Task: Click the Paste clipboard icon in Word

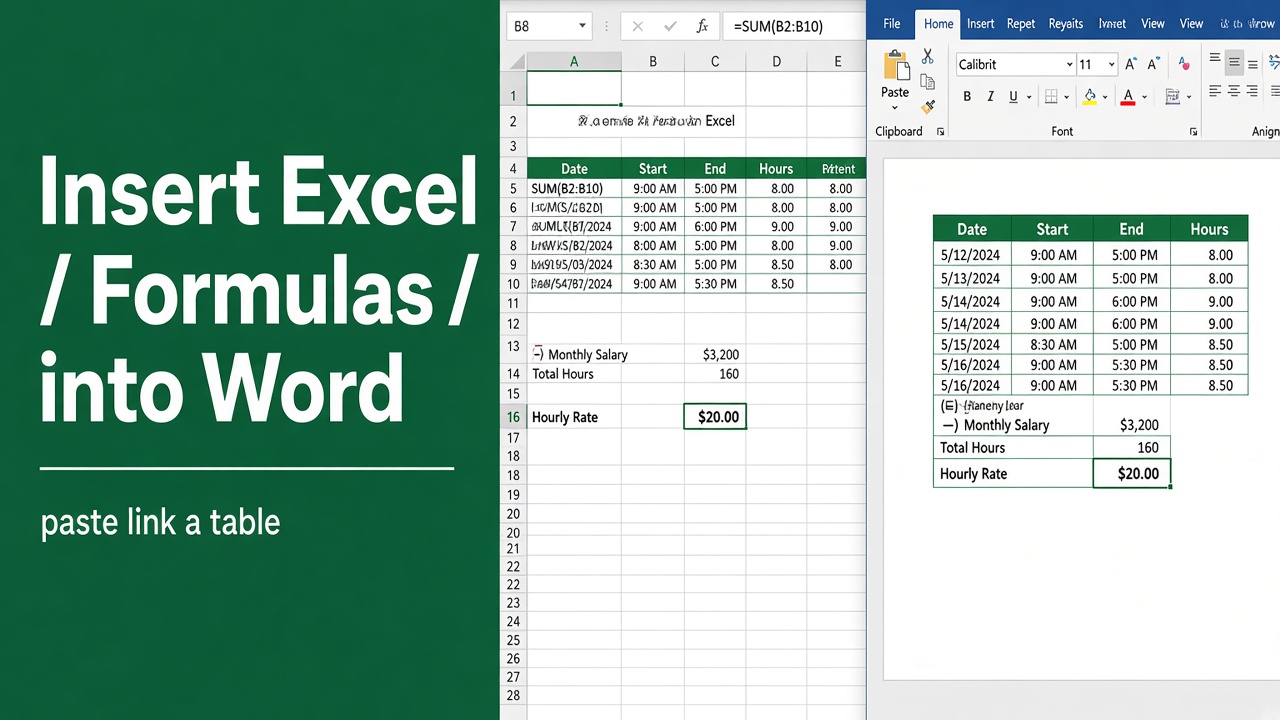Action: coord(895,65)
